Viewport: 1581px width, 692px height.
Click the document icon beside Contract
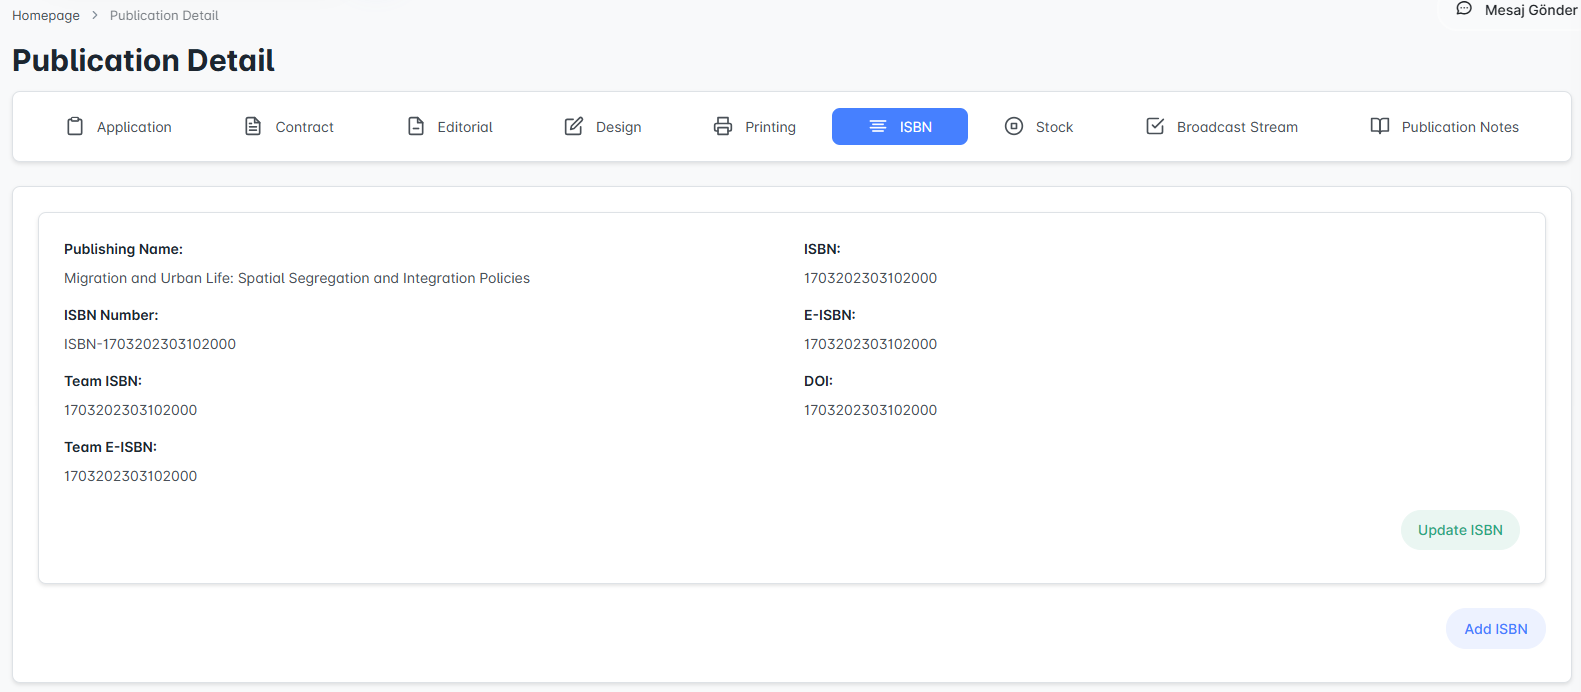(x=253, y=126)
